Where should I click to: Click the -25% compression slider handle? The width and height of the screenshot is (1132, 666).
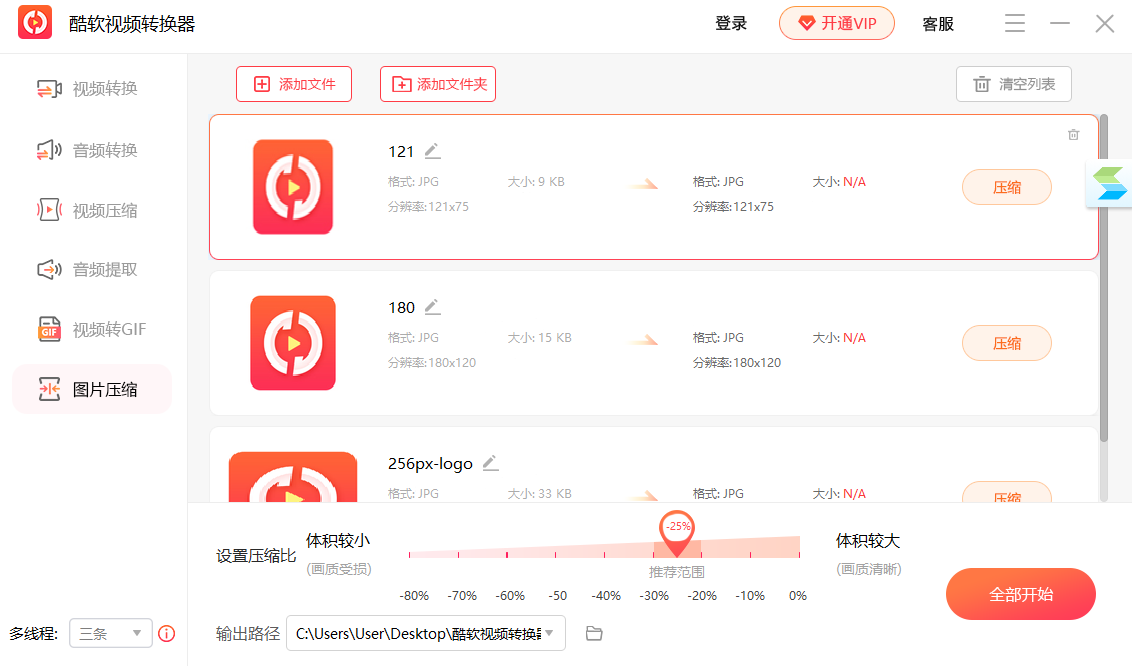click(x=677, y=534)
